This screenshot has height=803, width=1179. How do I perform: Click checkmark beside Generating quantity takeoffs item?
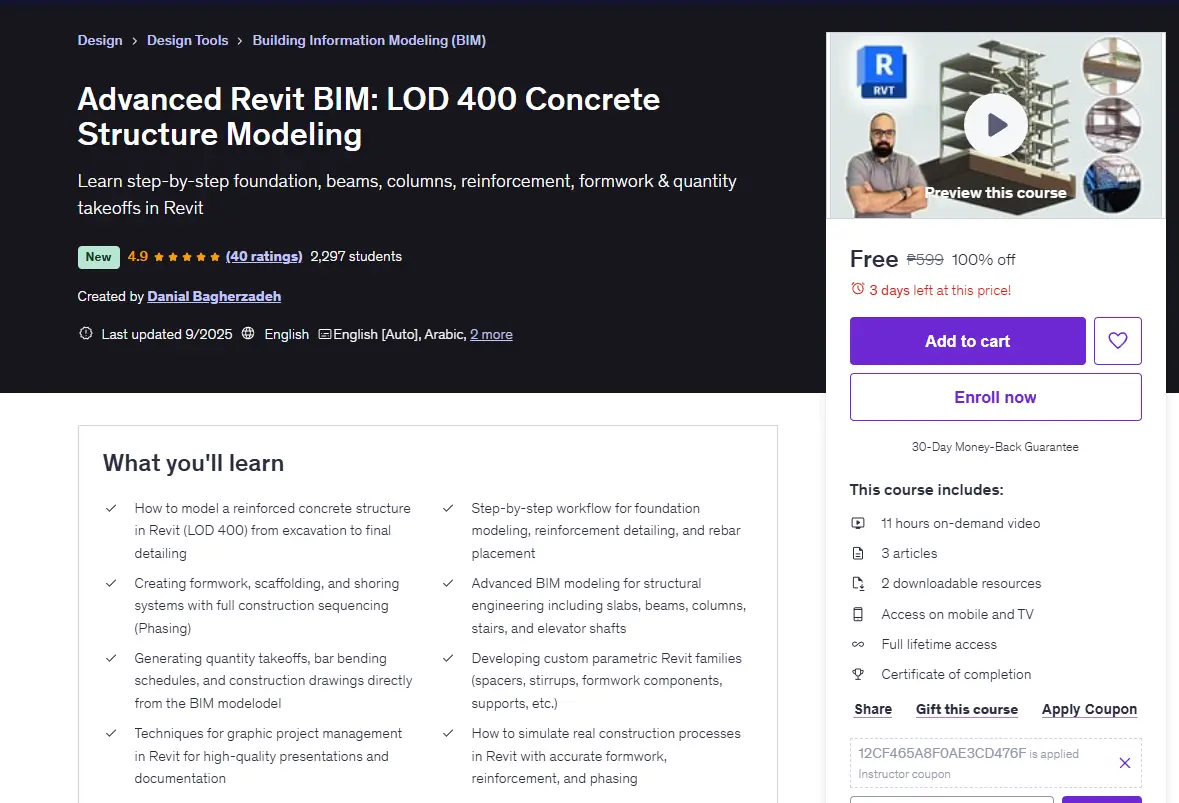(x=111, y=659)
